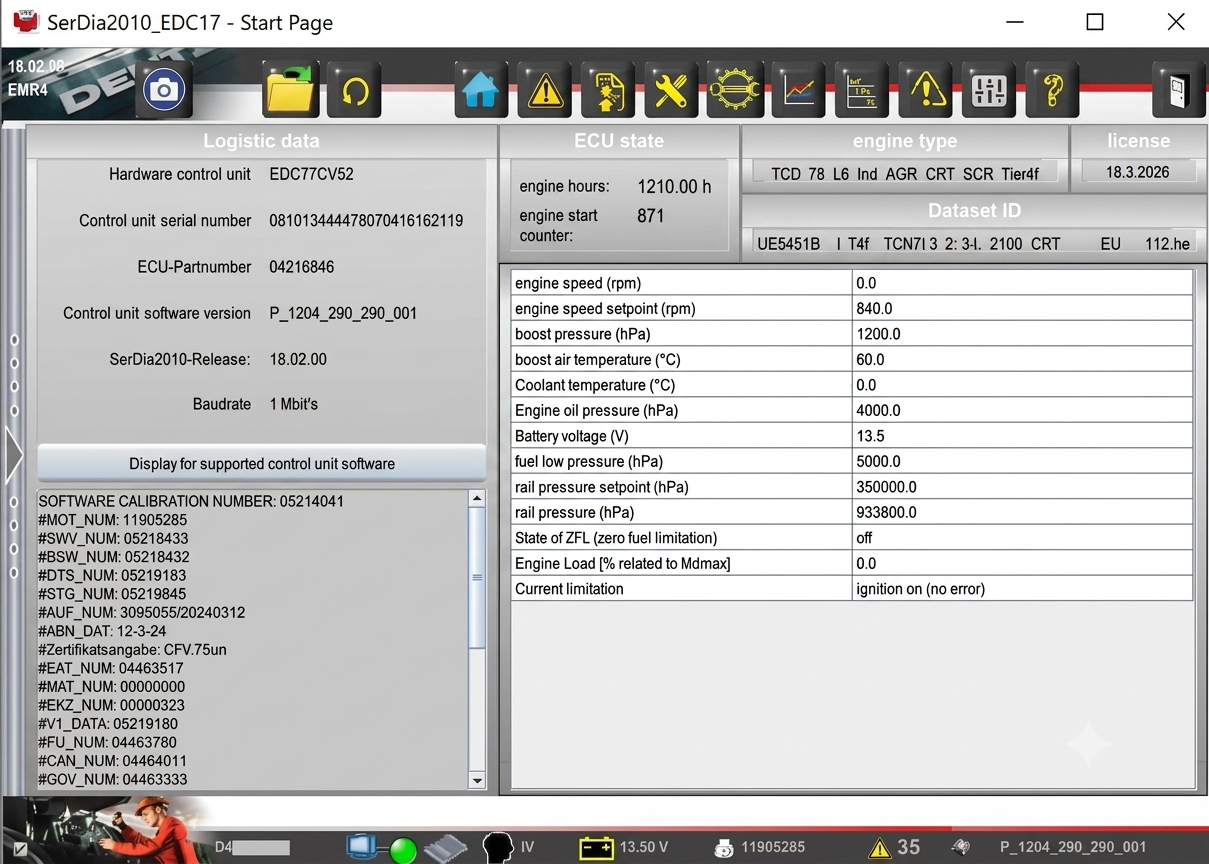
Task: Open file with the folder icon
Action: tap(290, 91)
